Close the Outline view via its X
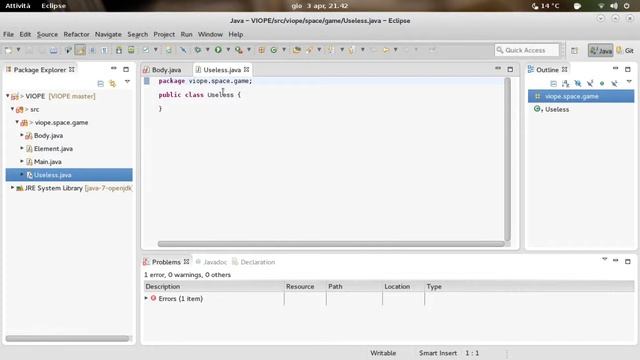The height and width of the screenshot is (360, 640). (x=564, y=69)
